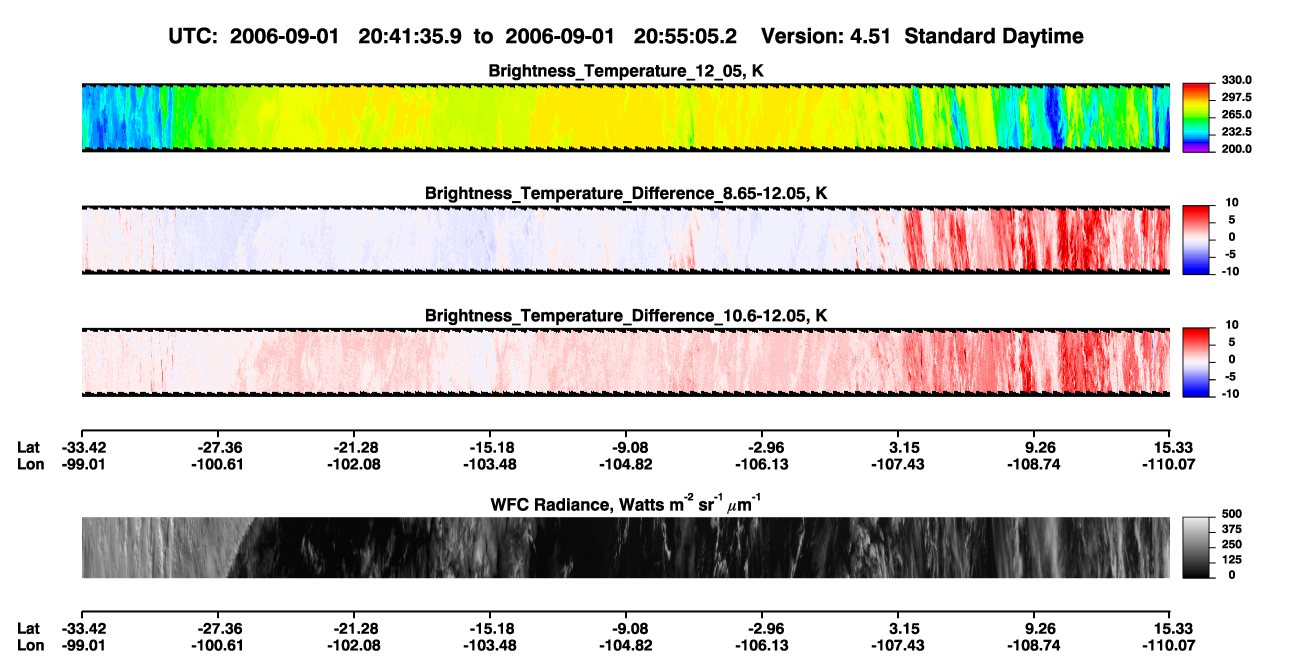Screen dimensions: 1300x667
Task: Click longitude -107.43 on the bottom axis
Action: [898, 646]
